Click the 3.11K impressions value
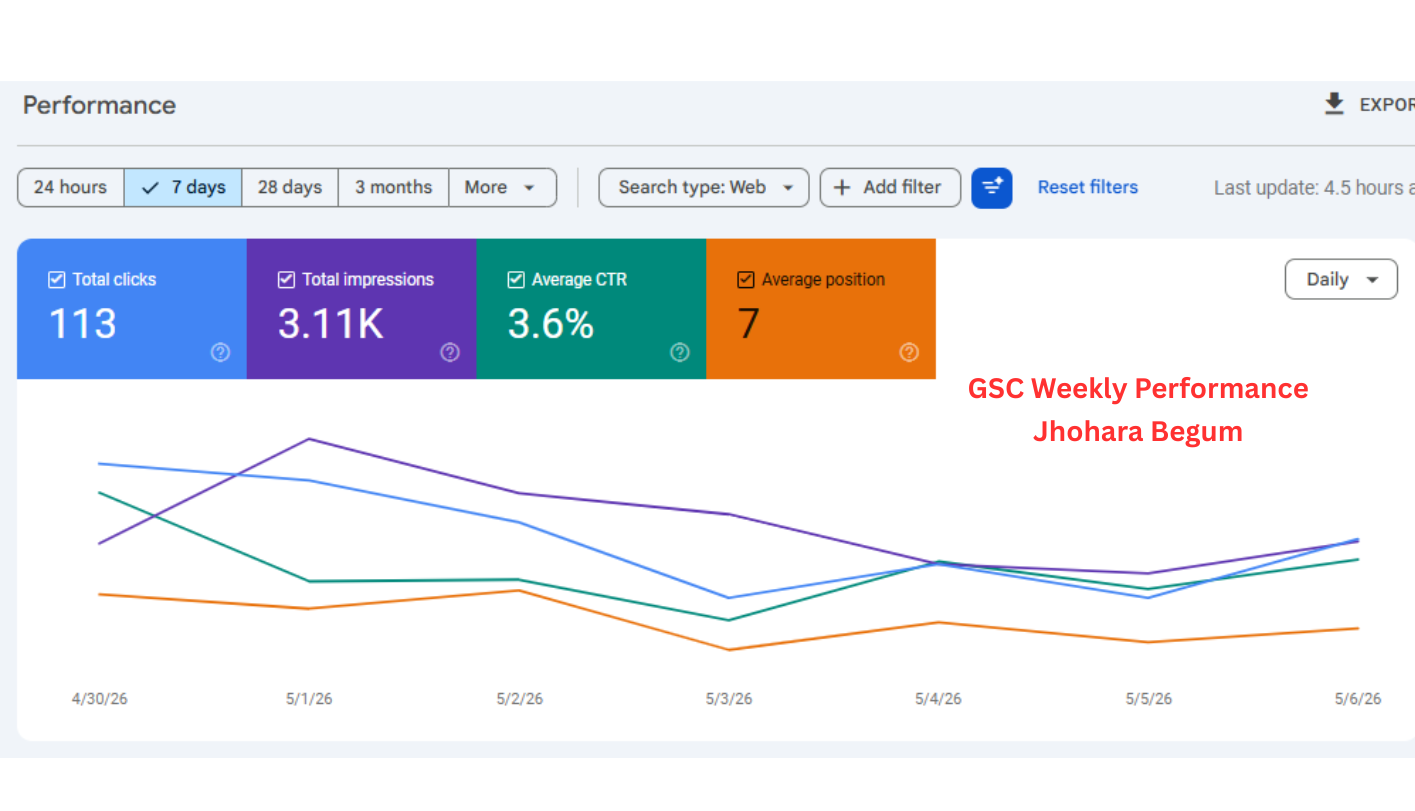The width and height of the screenshot is (1415, 811). [331, 324]
